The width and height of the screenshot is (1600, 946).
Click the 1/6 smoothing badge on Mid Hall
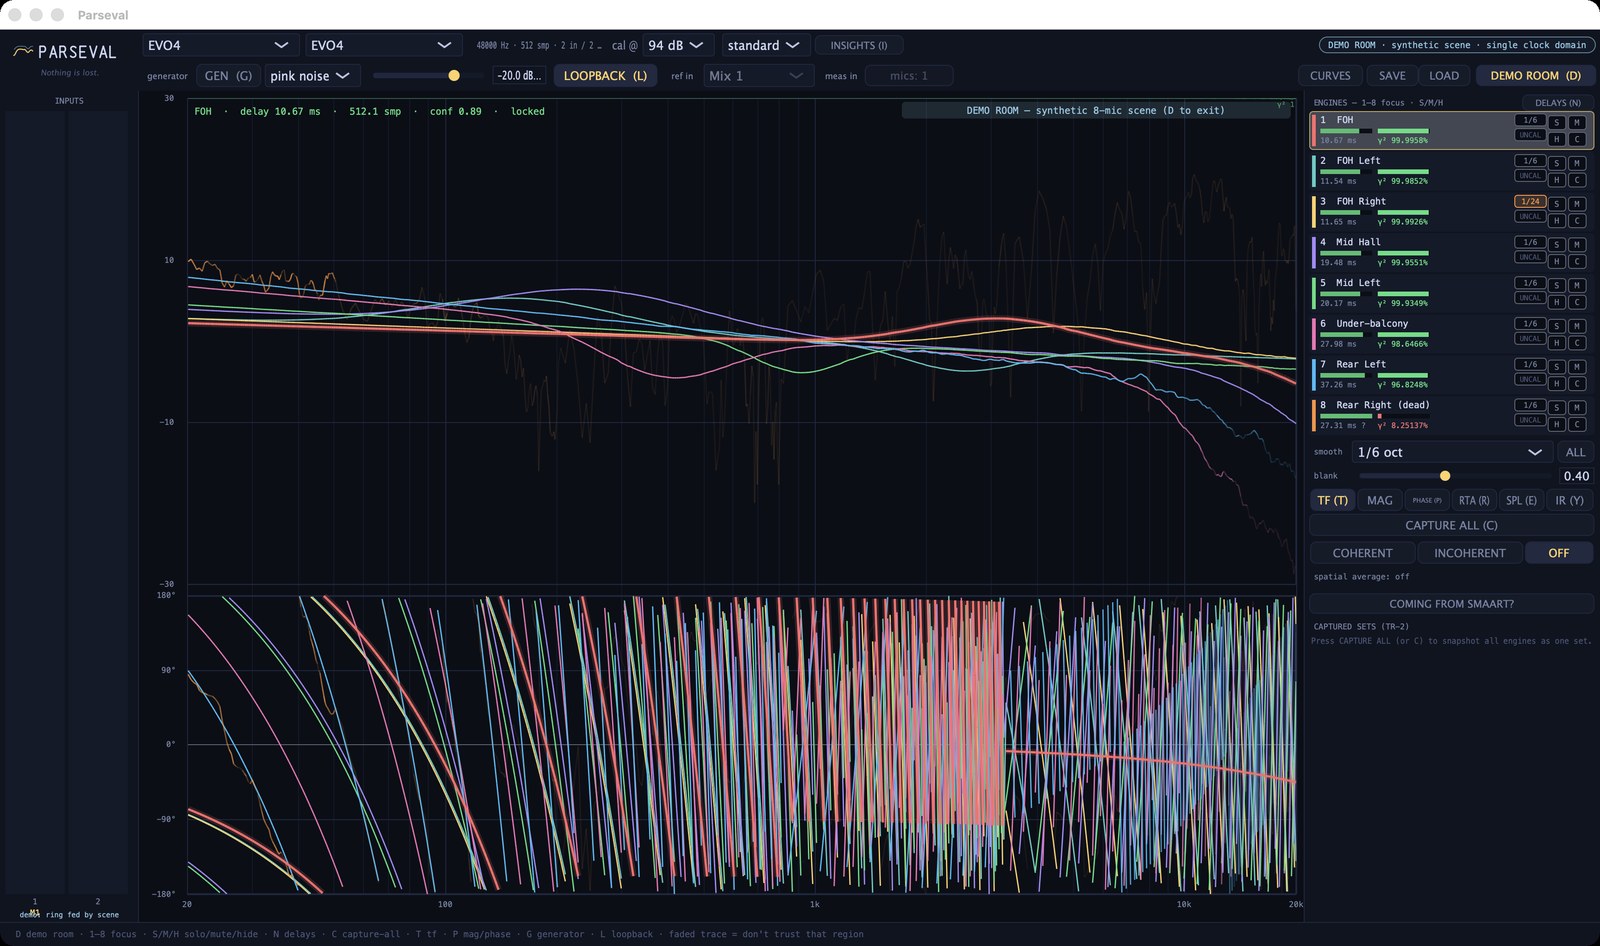pos(1530,242)
